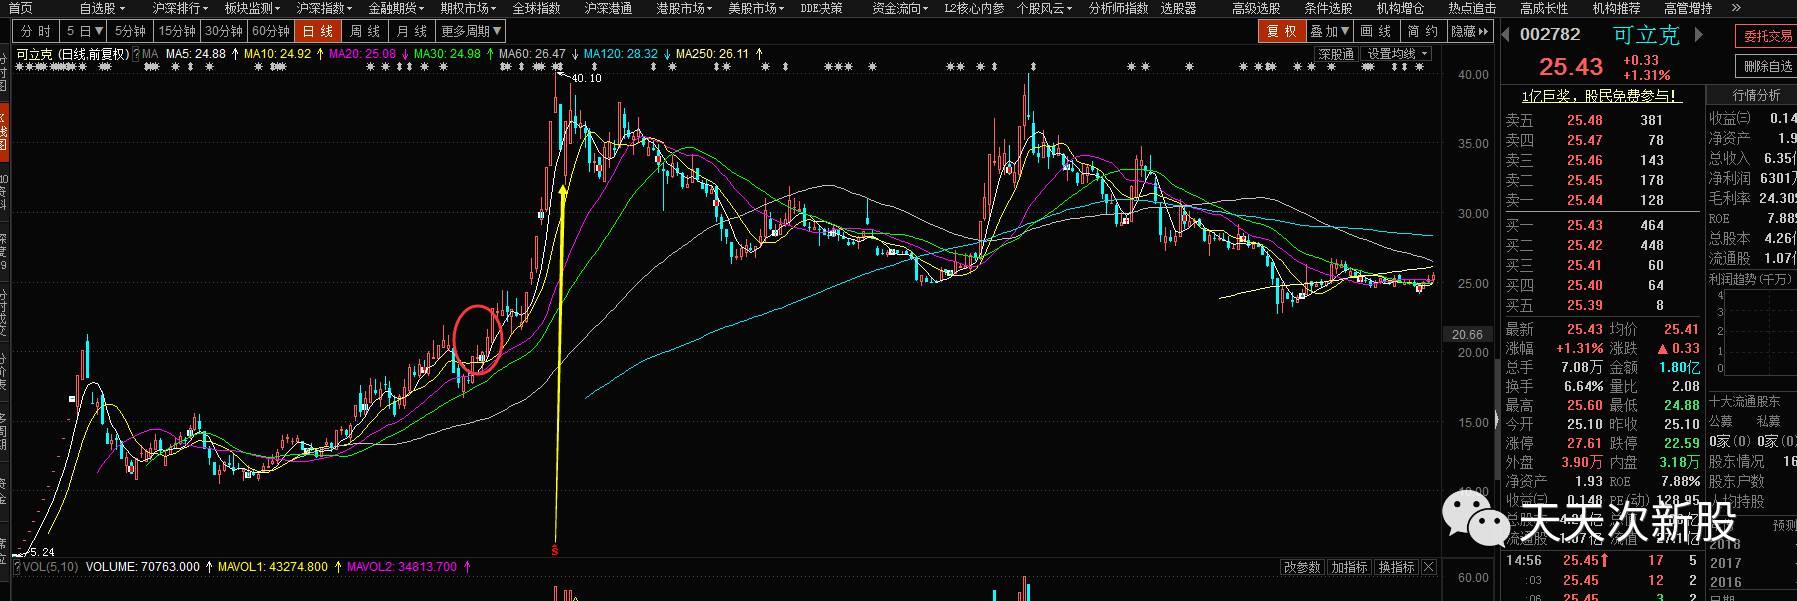Expand the 设置均线 dropdown
The height and width of the screenshot is (601, 1797).
(1397, 54)
